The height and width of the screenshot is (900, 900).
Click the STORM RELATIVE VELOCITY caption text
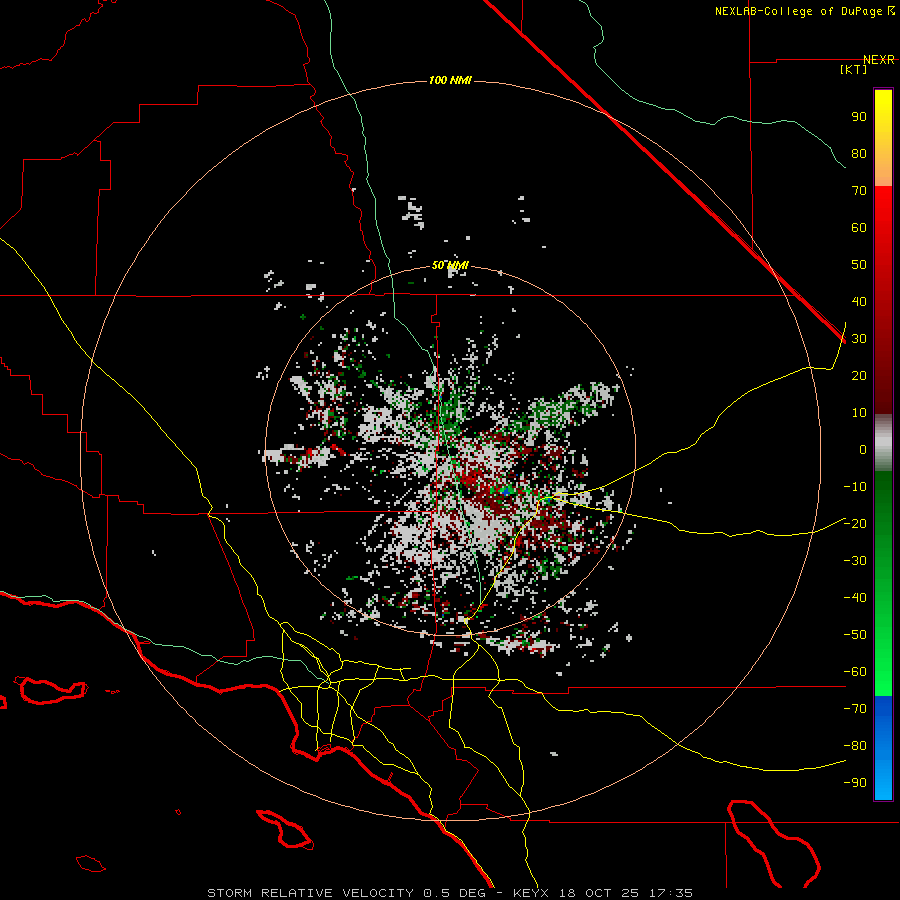(x=310, y=893)
